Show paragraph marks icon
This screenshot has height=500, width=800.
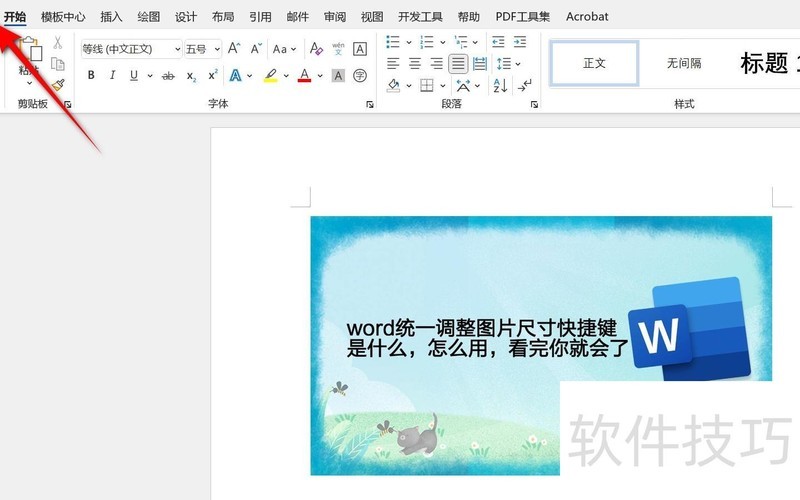[x=524, y=85]
